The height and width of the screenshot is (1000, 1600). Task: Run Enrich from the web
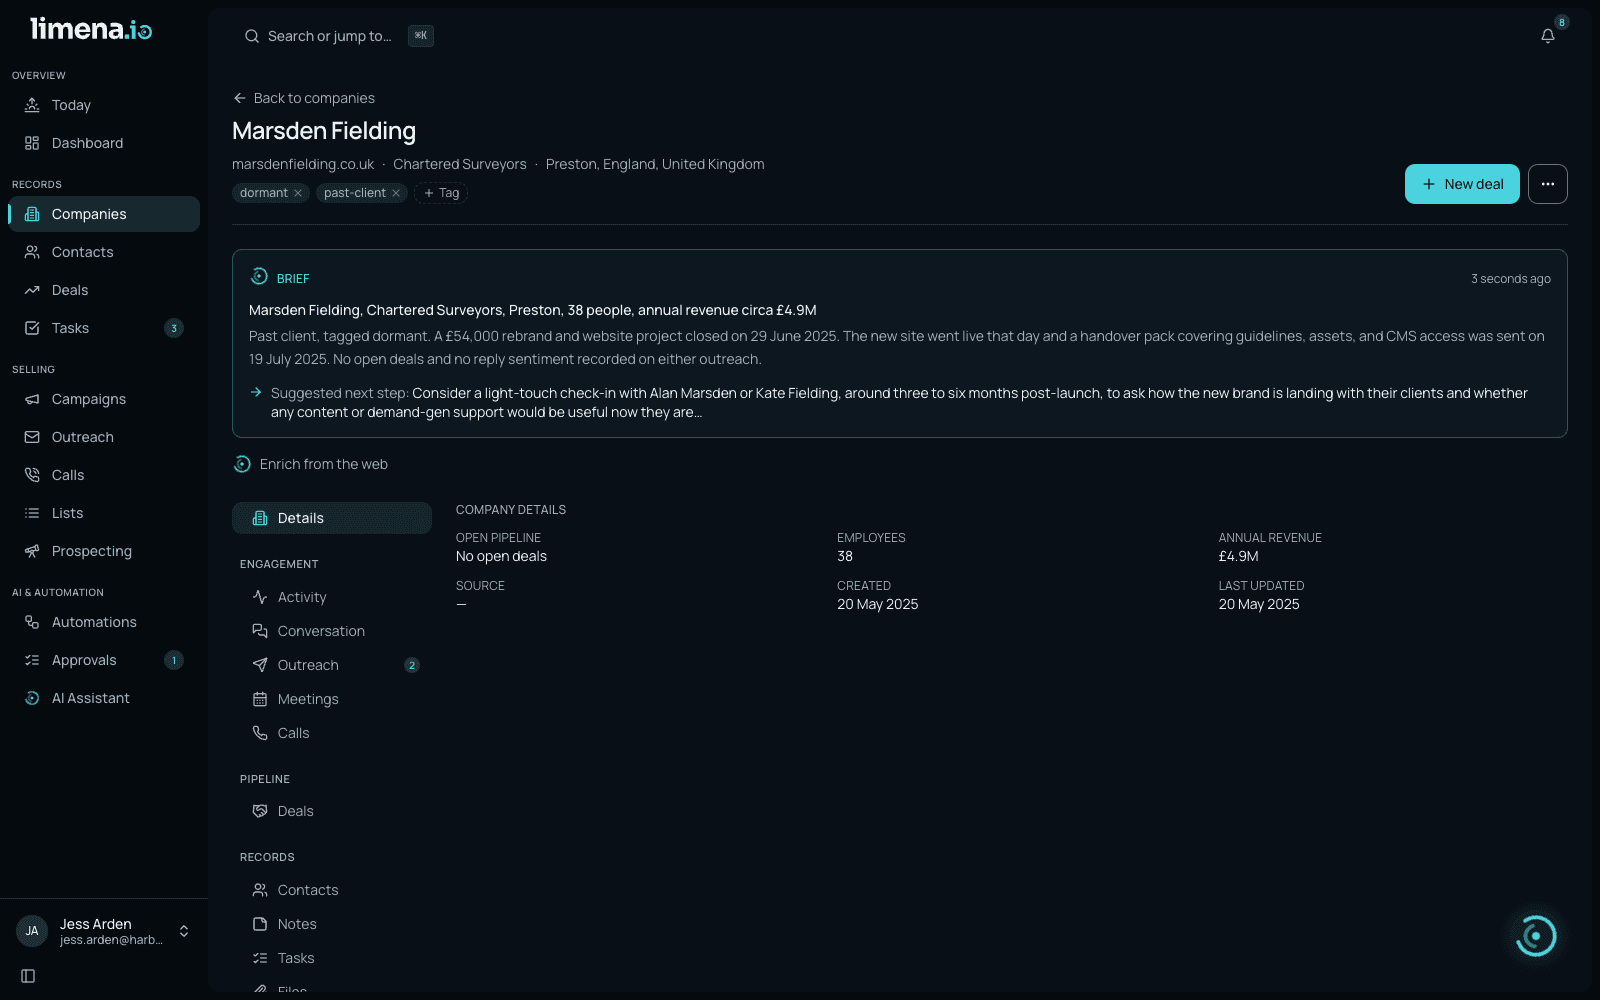pos(311,464)
